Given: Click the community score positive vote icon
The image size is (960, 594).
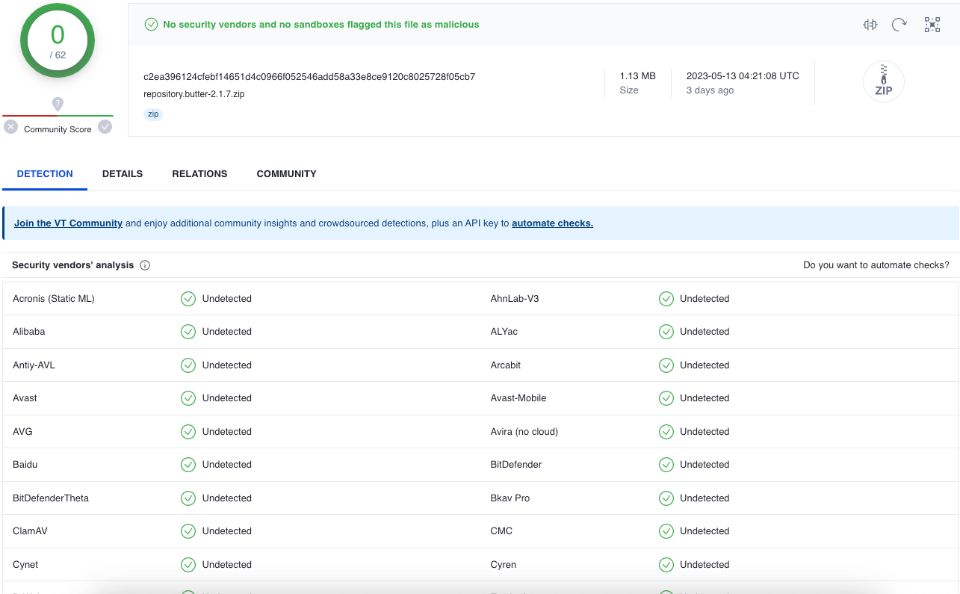Looking at the screenshot, I should click(x=105, y=127).
